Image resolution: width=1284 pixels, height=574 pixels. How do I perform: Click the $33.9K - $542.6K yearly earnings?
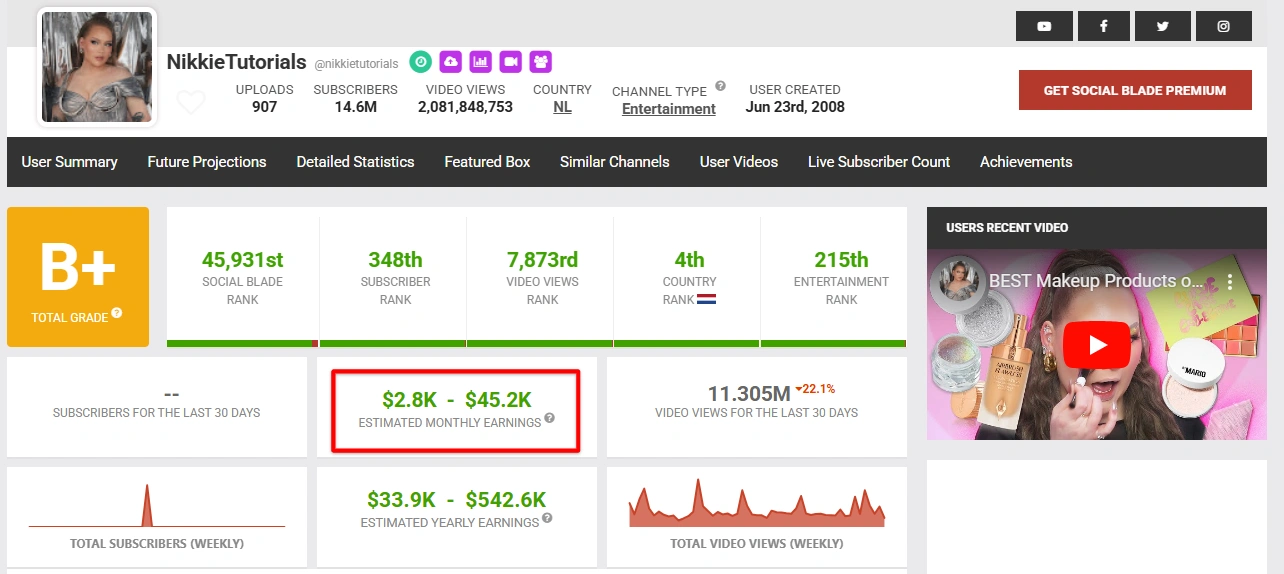point(456,500)
